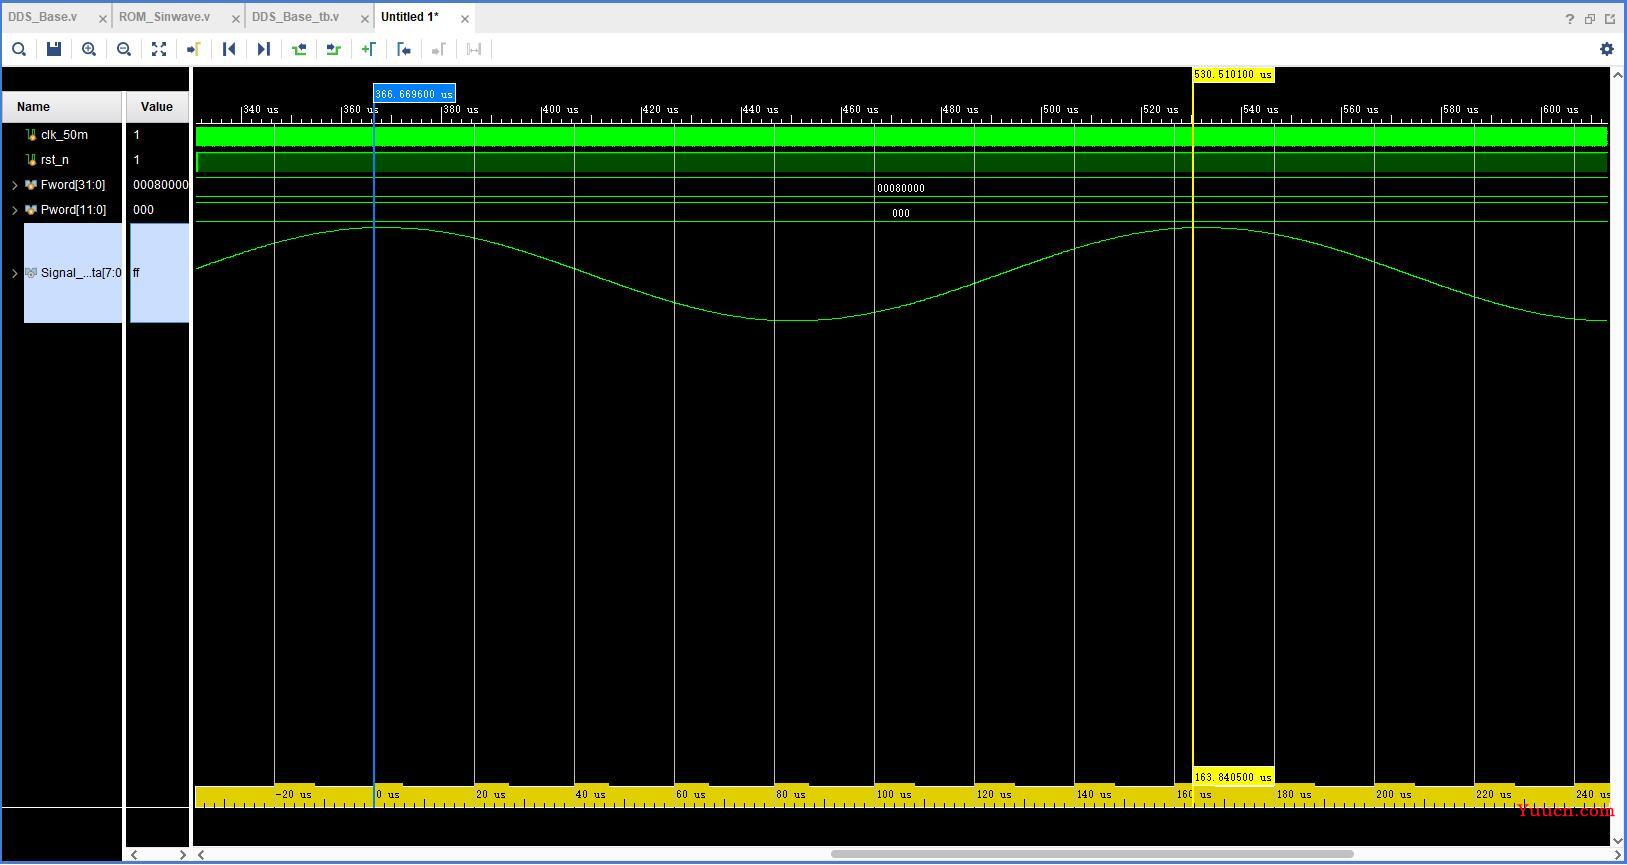This screenshot has height=865, width=1627.
Task: Maximize the waveform panel icon
Action: [x=1610, y=18]
